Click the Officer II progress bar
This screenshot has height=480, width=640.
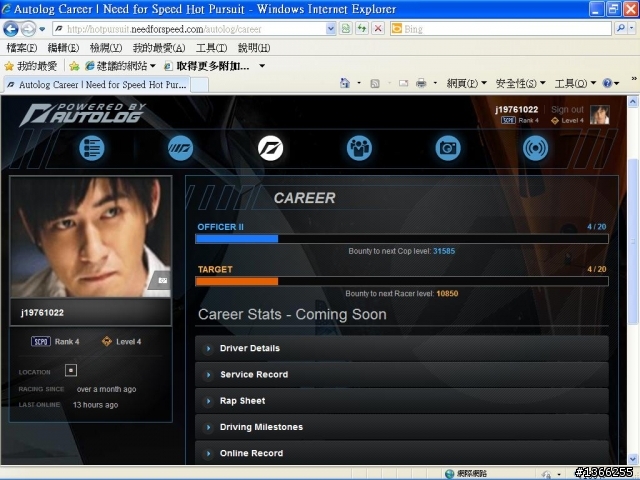(402, 239)
